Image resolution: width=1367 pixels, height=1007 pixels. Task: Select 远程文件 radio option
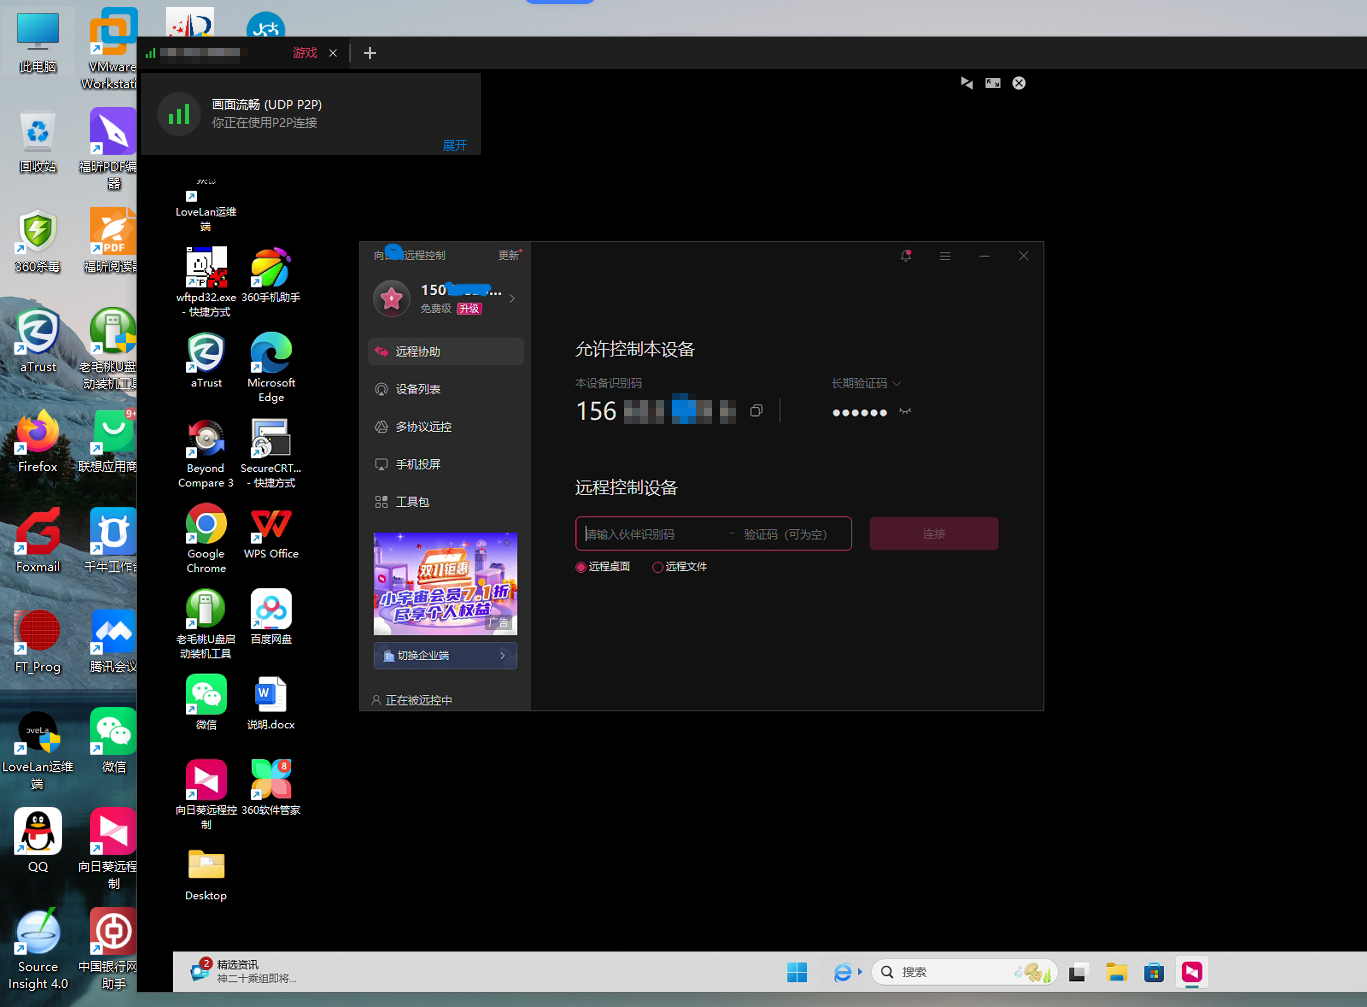[x=657, y=567]
